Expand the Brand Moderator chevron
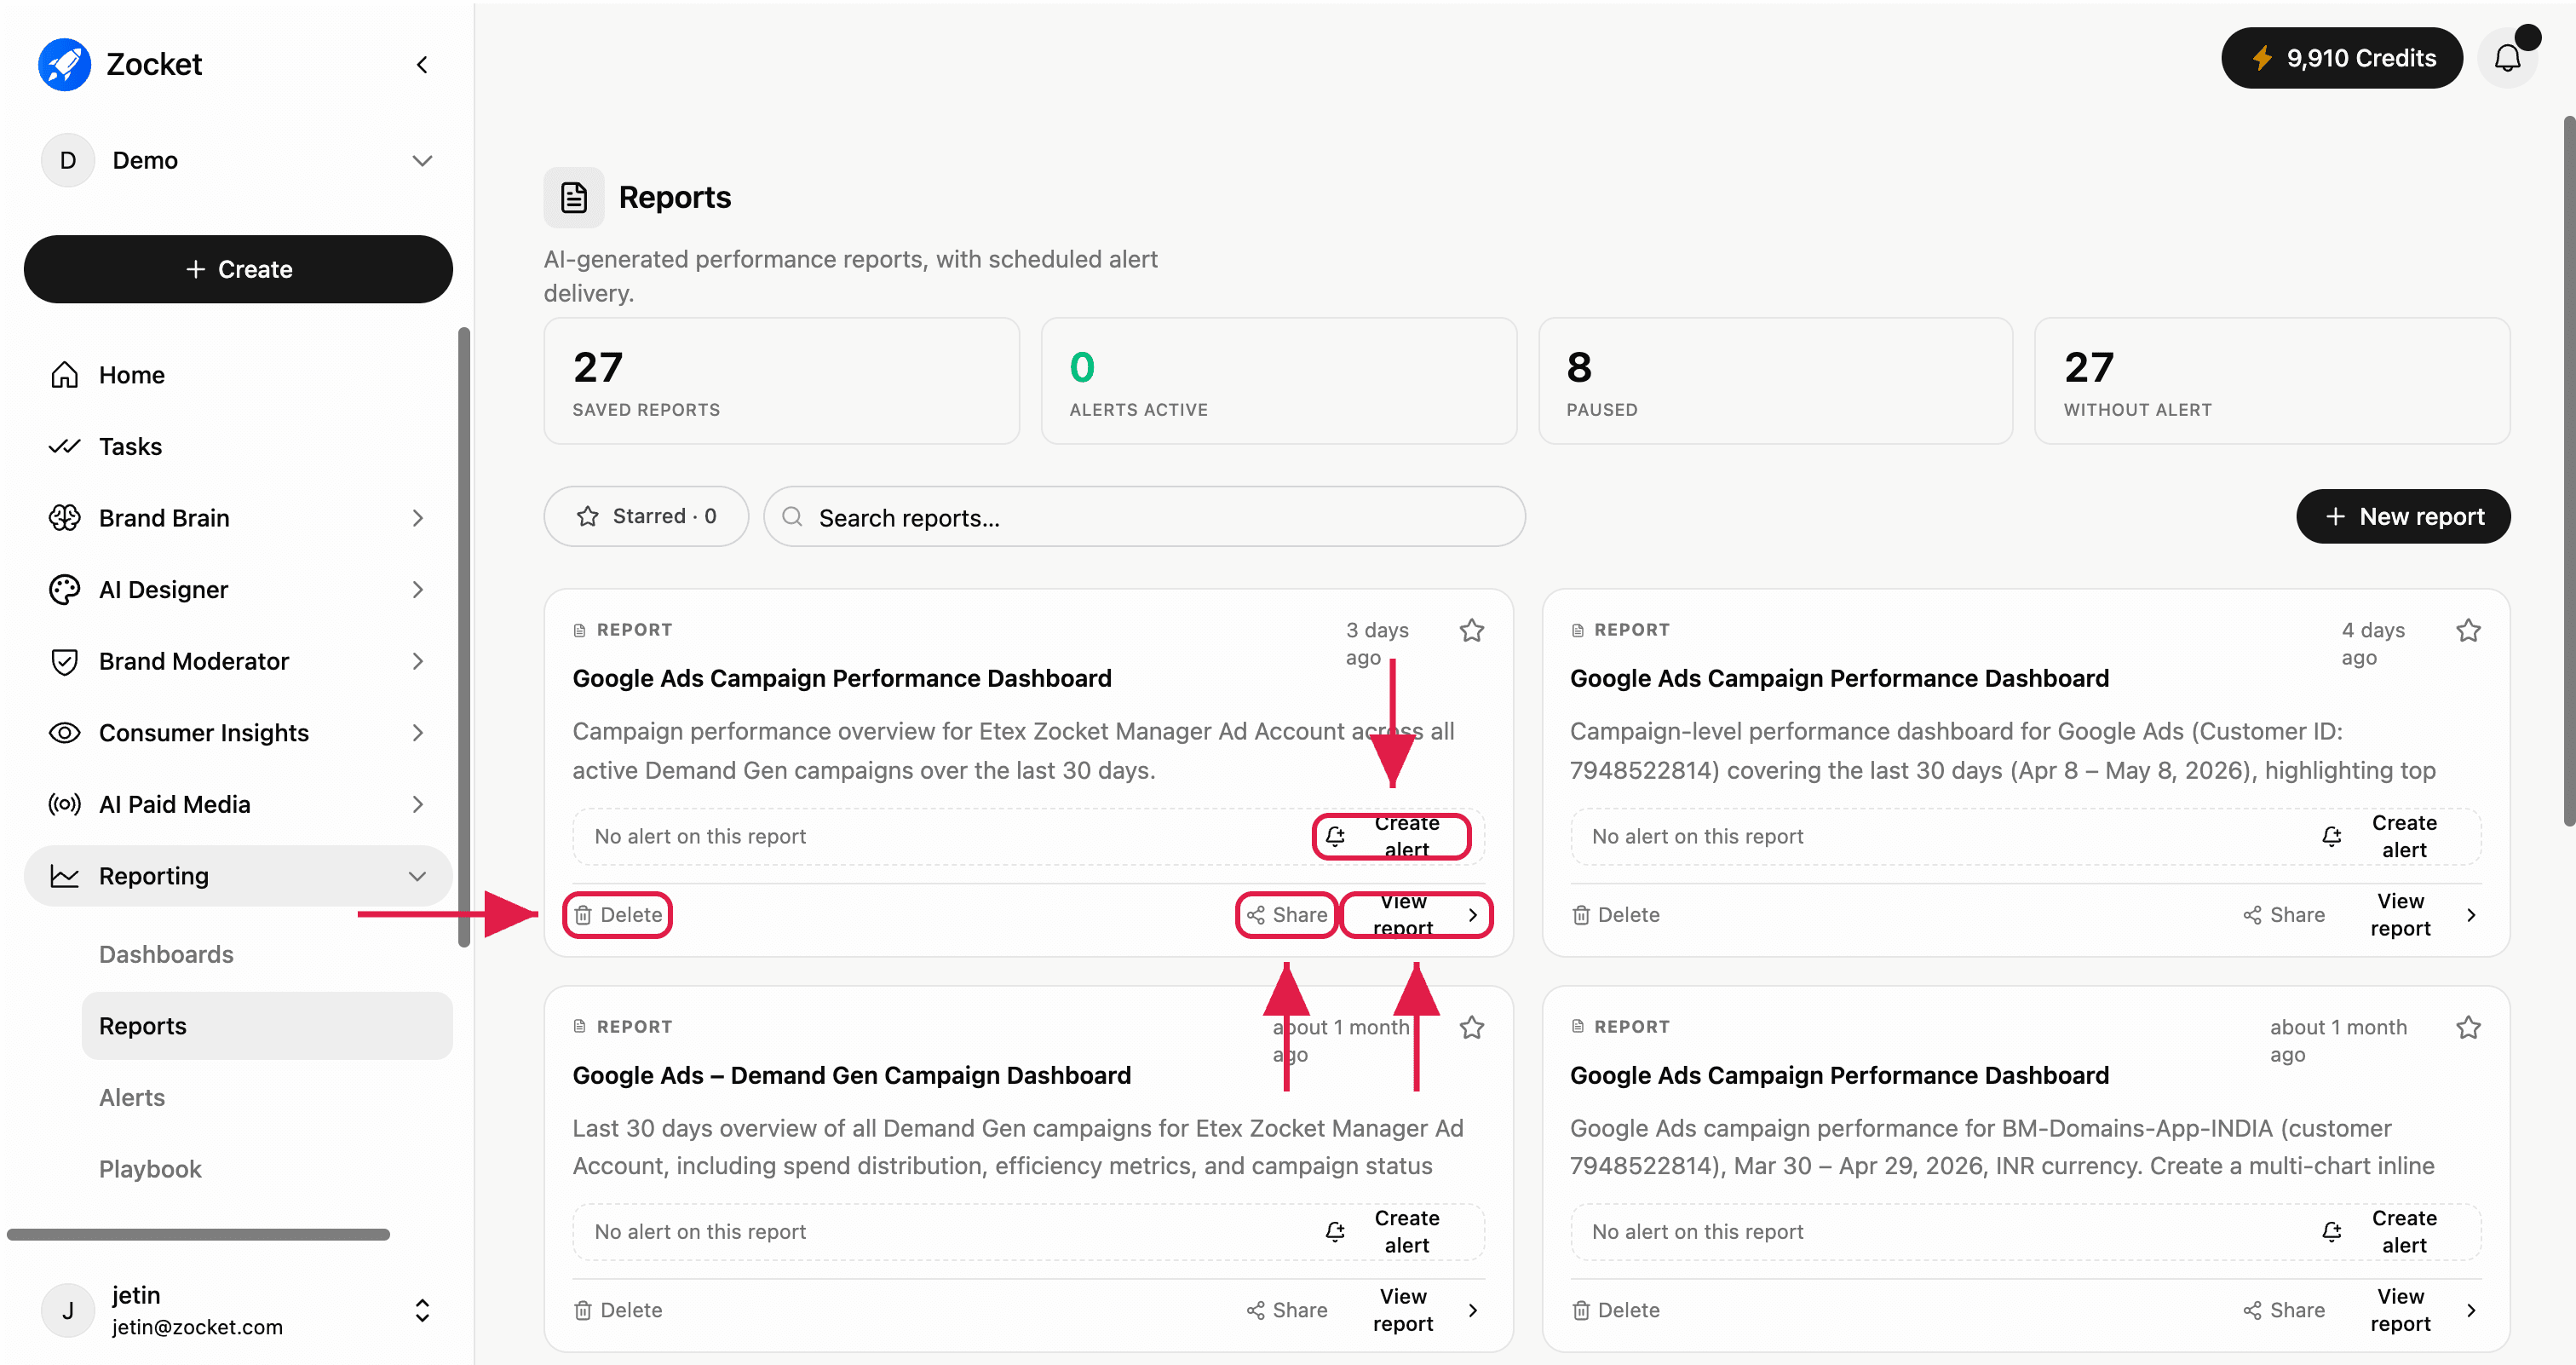Viewport: 2576px width, 1365px height. coord(418,661)
